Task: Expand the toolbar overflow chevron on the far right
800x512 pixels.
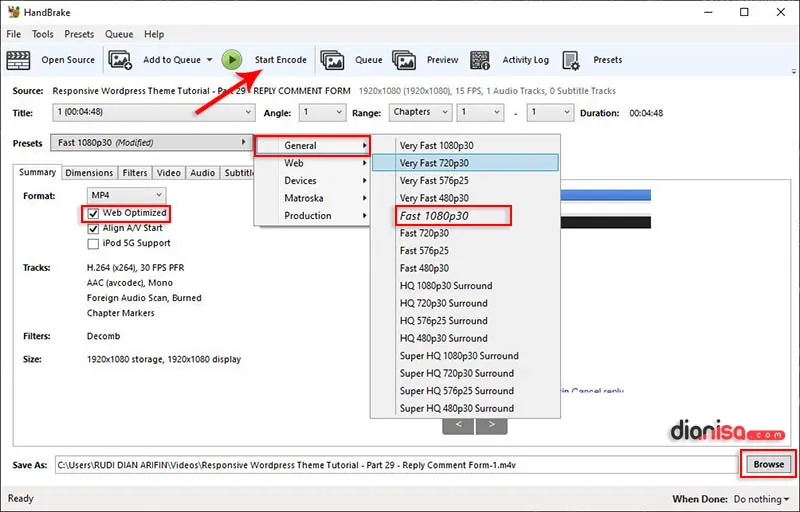Action: click(x=794, y=72)
